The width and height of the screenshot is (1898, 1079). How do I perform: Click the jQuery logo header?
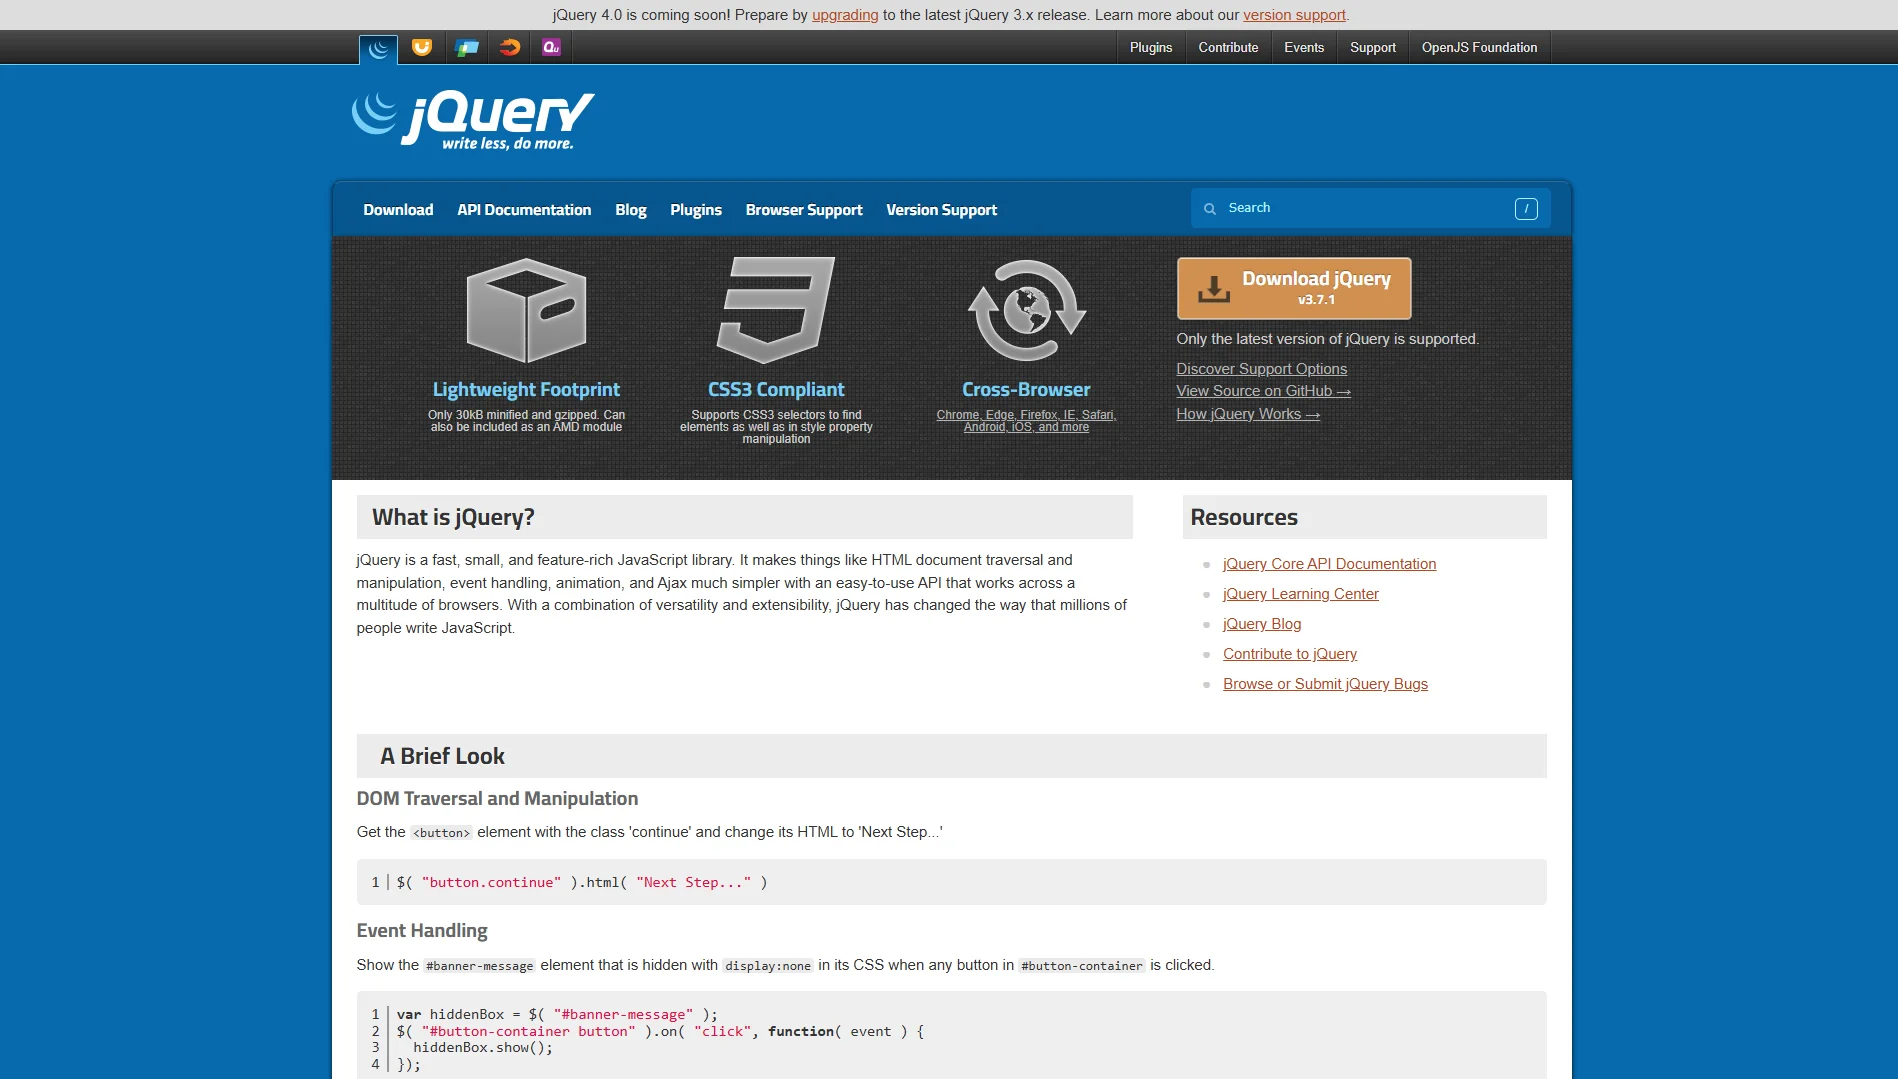tap(473, 121)
